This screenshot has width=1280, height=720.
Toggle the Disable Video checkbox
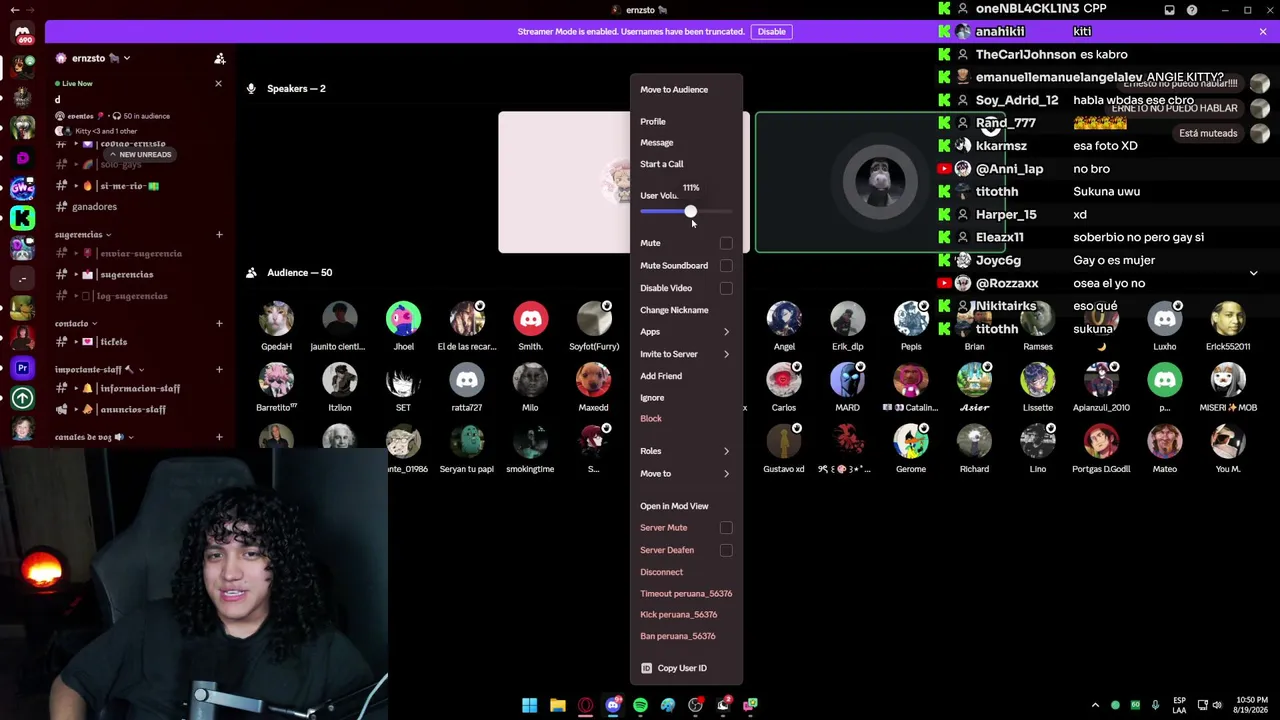[x=726, y=288]
